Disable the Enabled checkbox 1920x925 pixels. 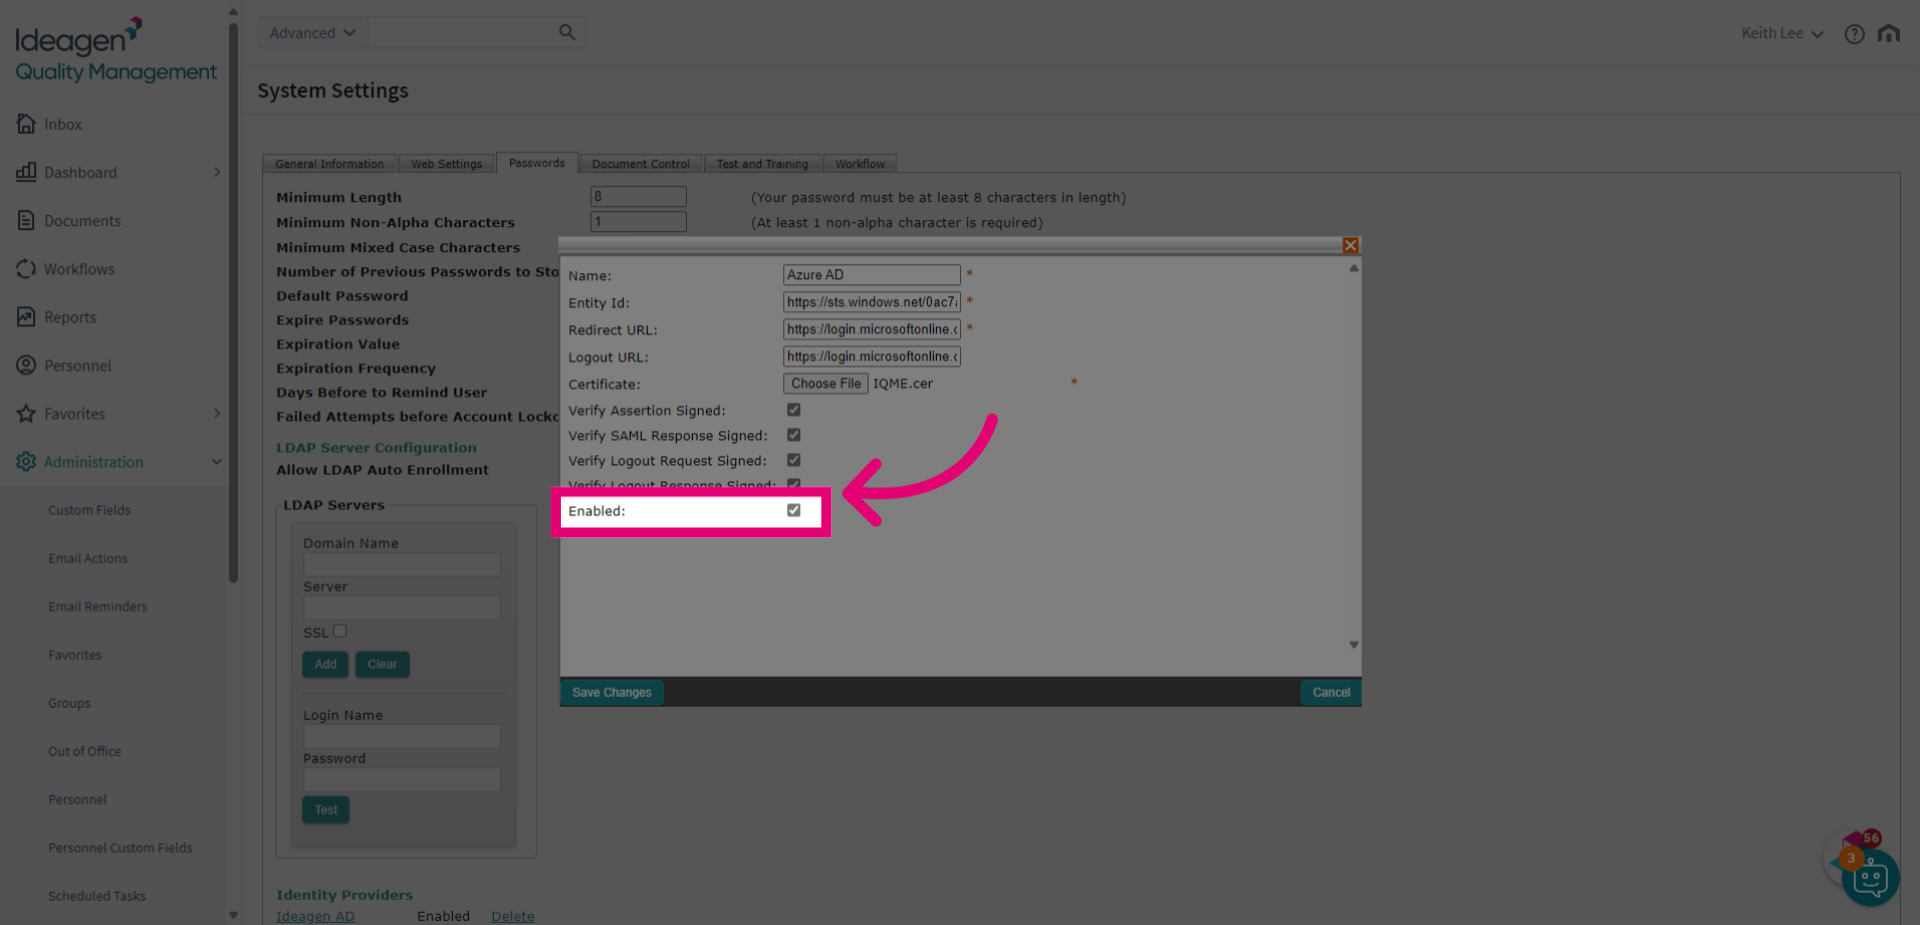[793, 510]
